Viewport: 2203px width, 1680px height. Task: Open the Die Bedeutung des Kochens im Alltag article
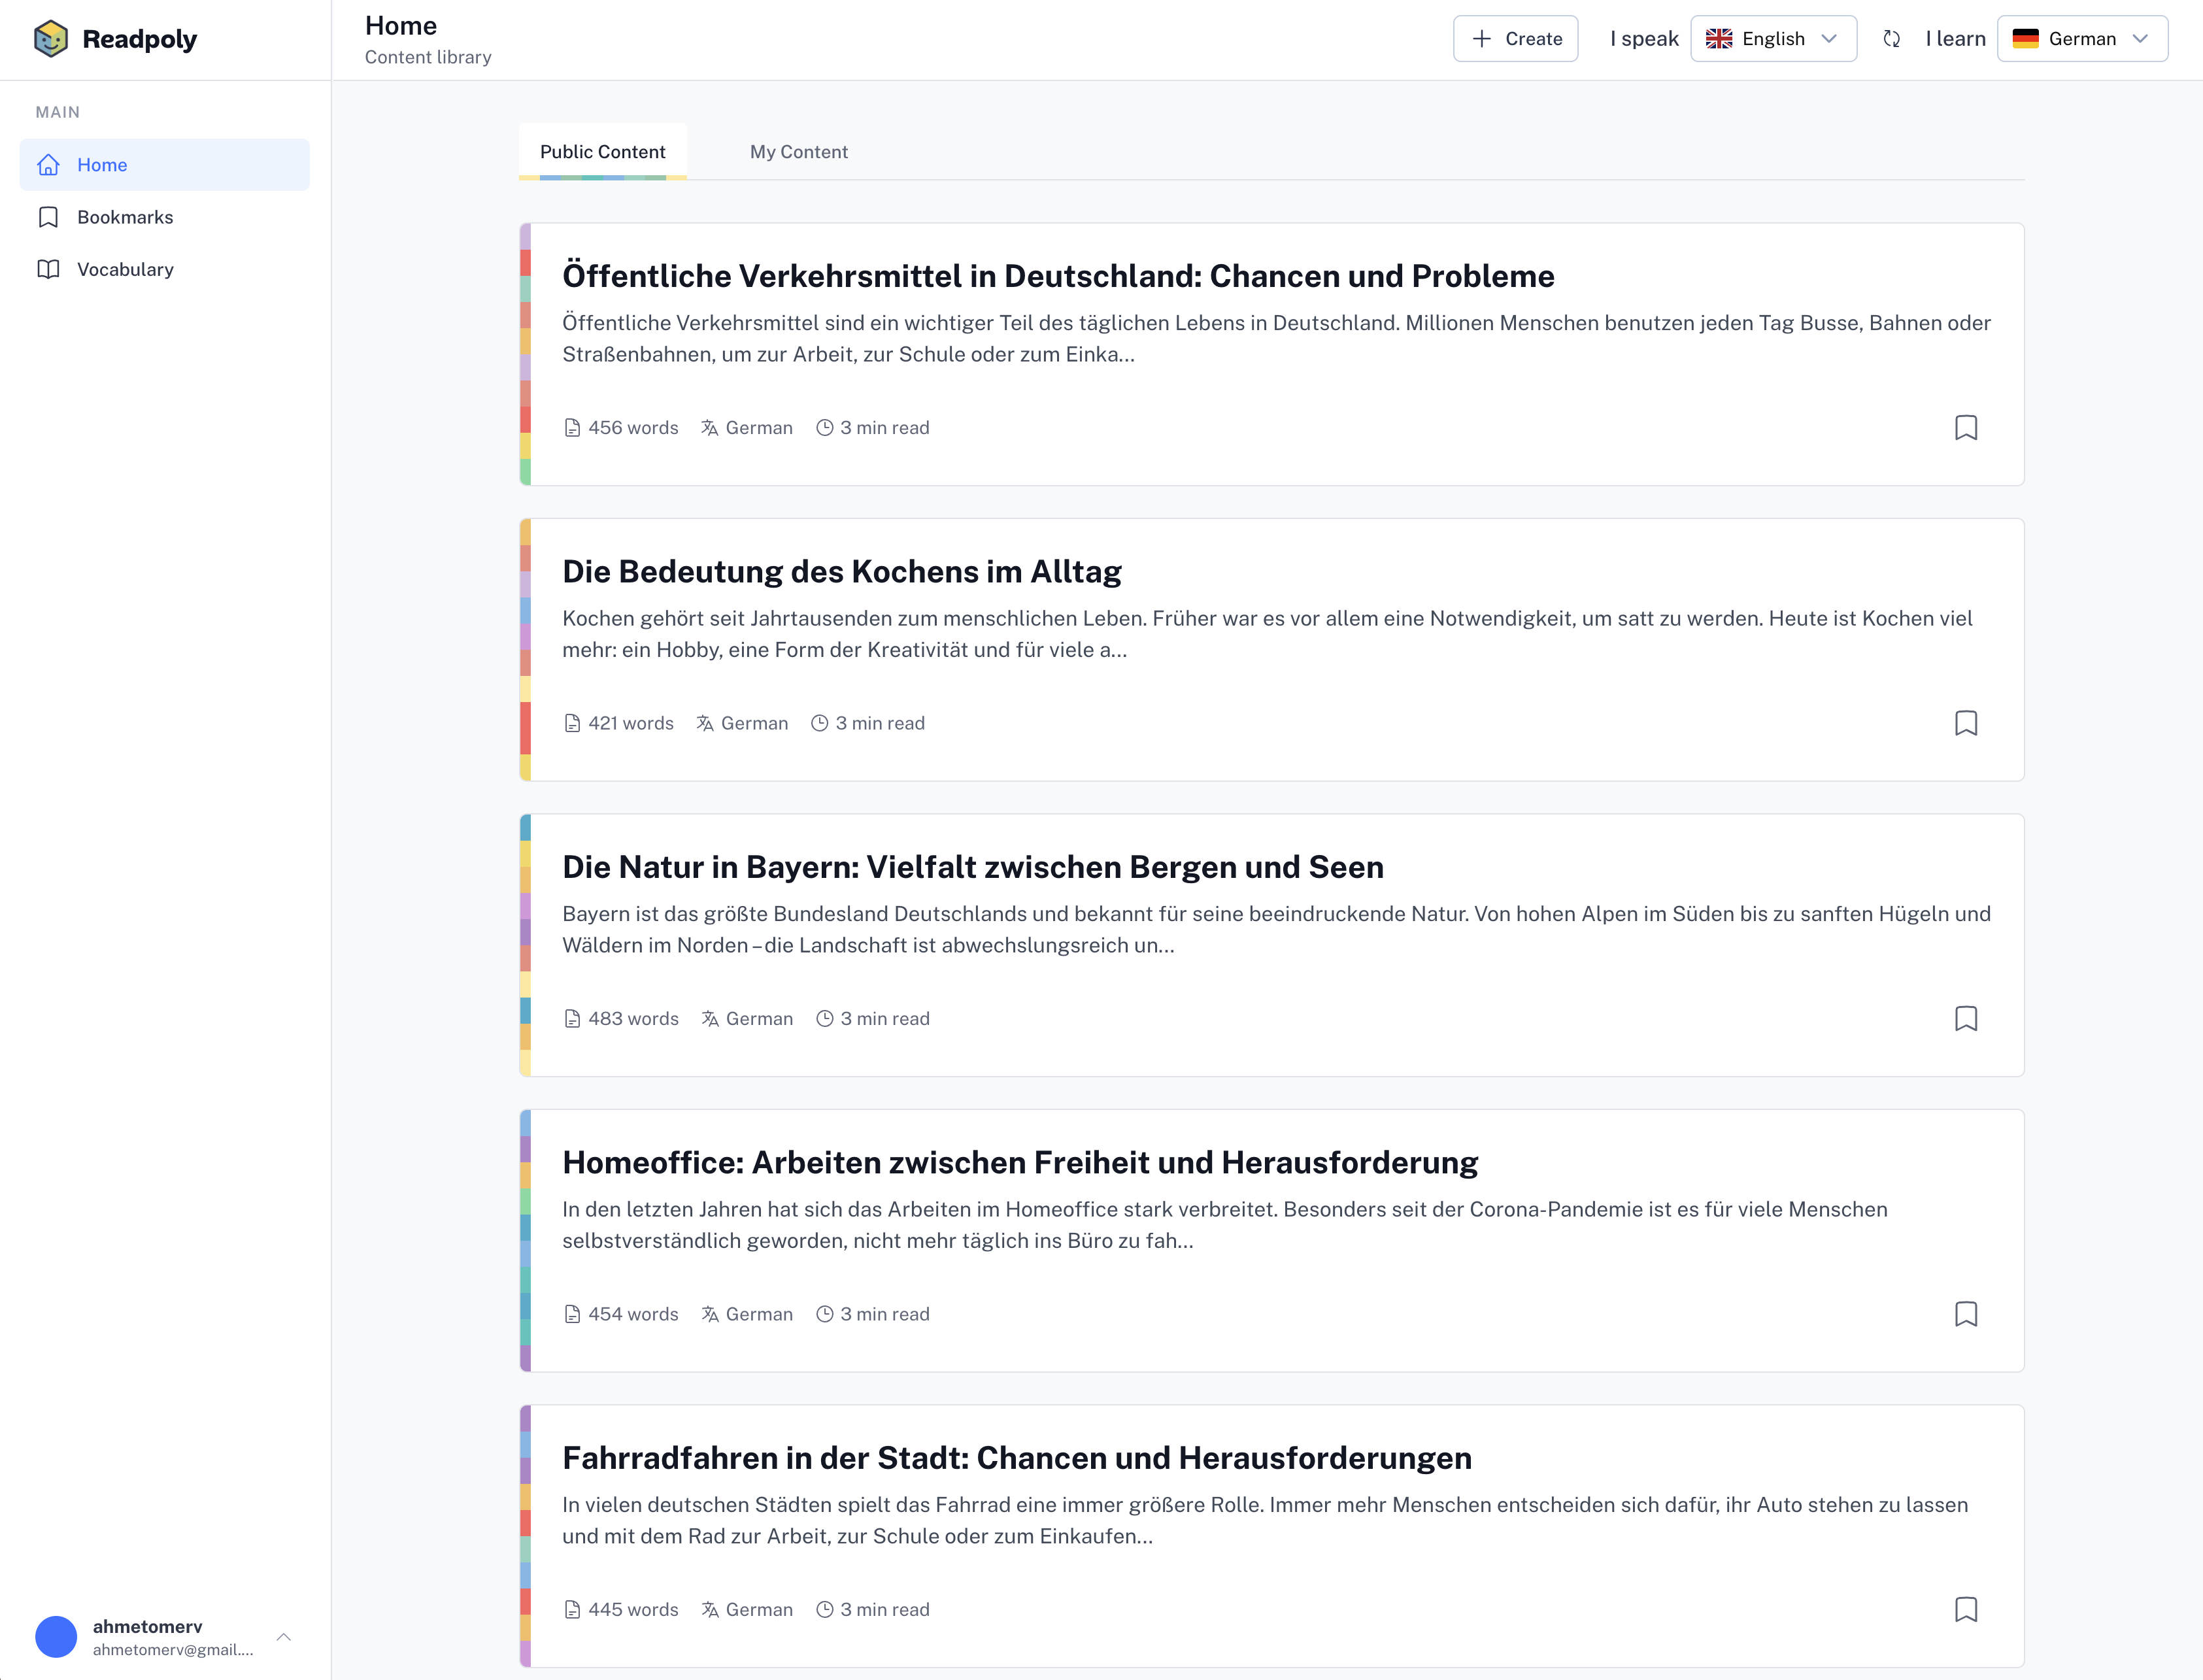pos(841,572)
